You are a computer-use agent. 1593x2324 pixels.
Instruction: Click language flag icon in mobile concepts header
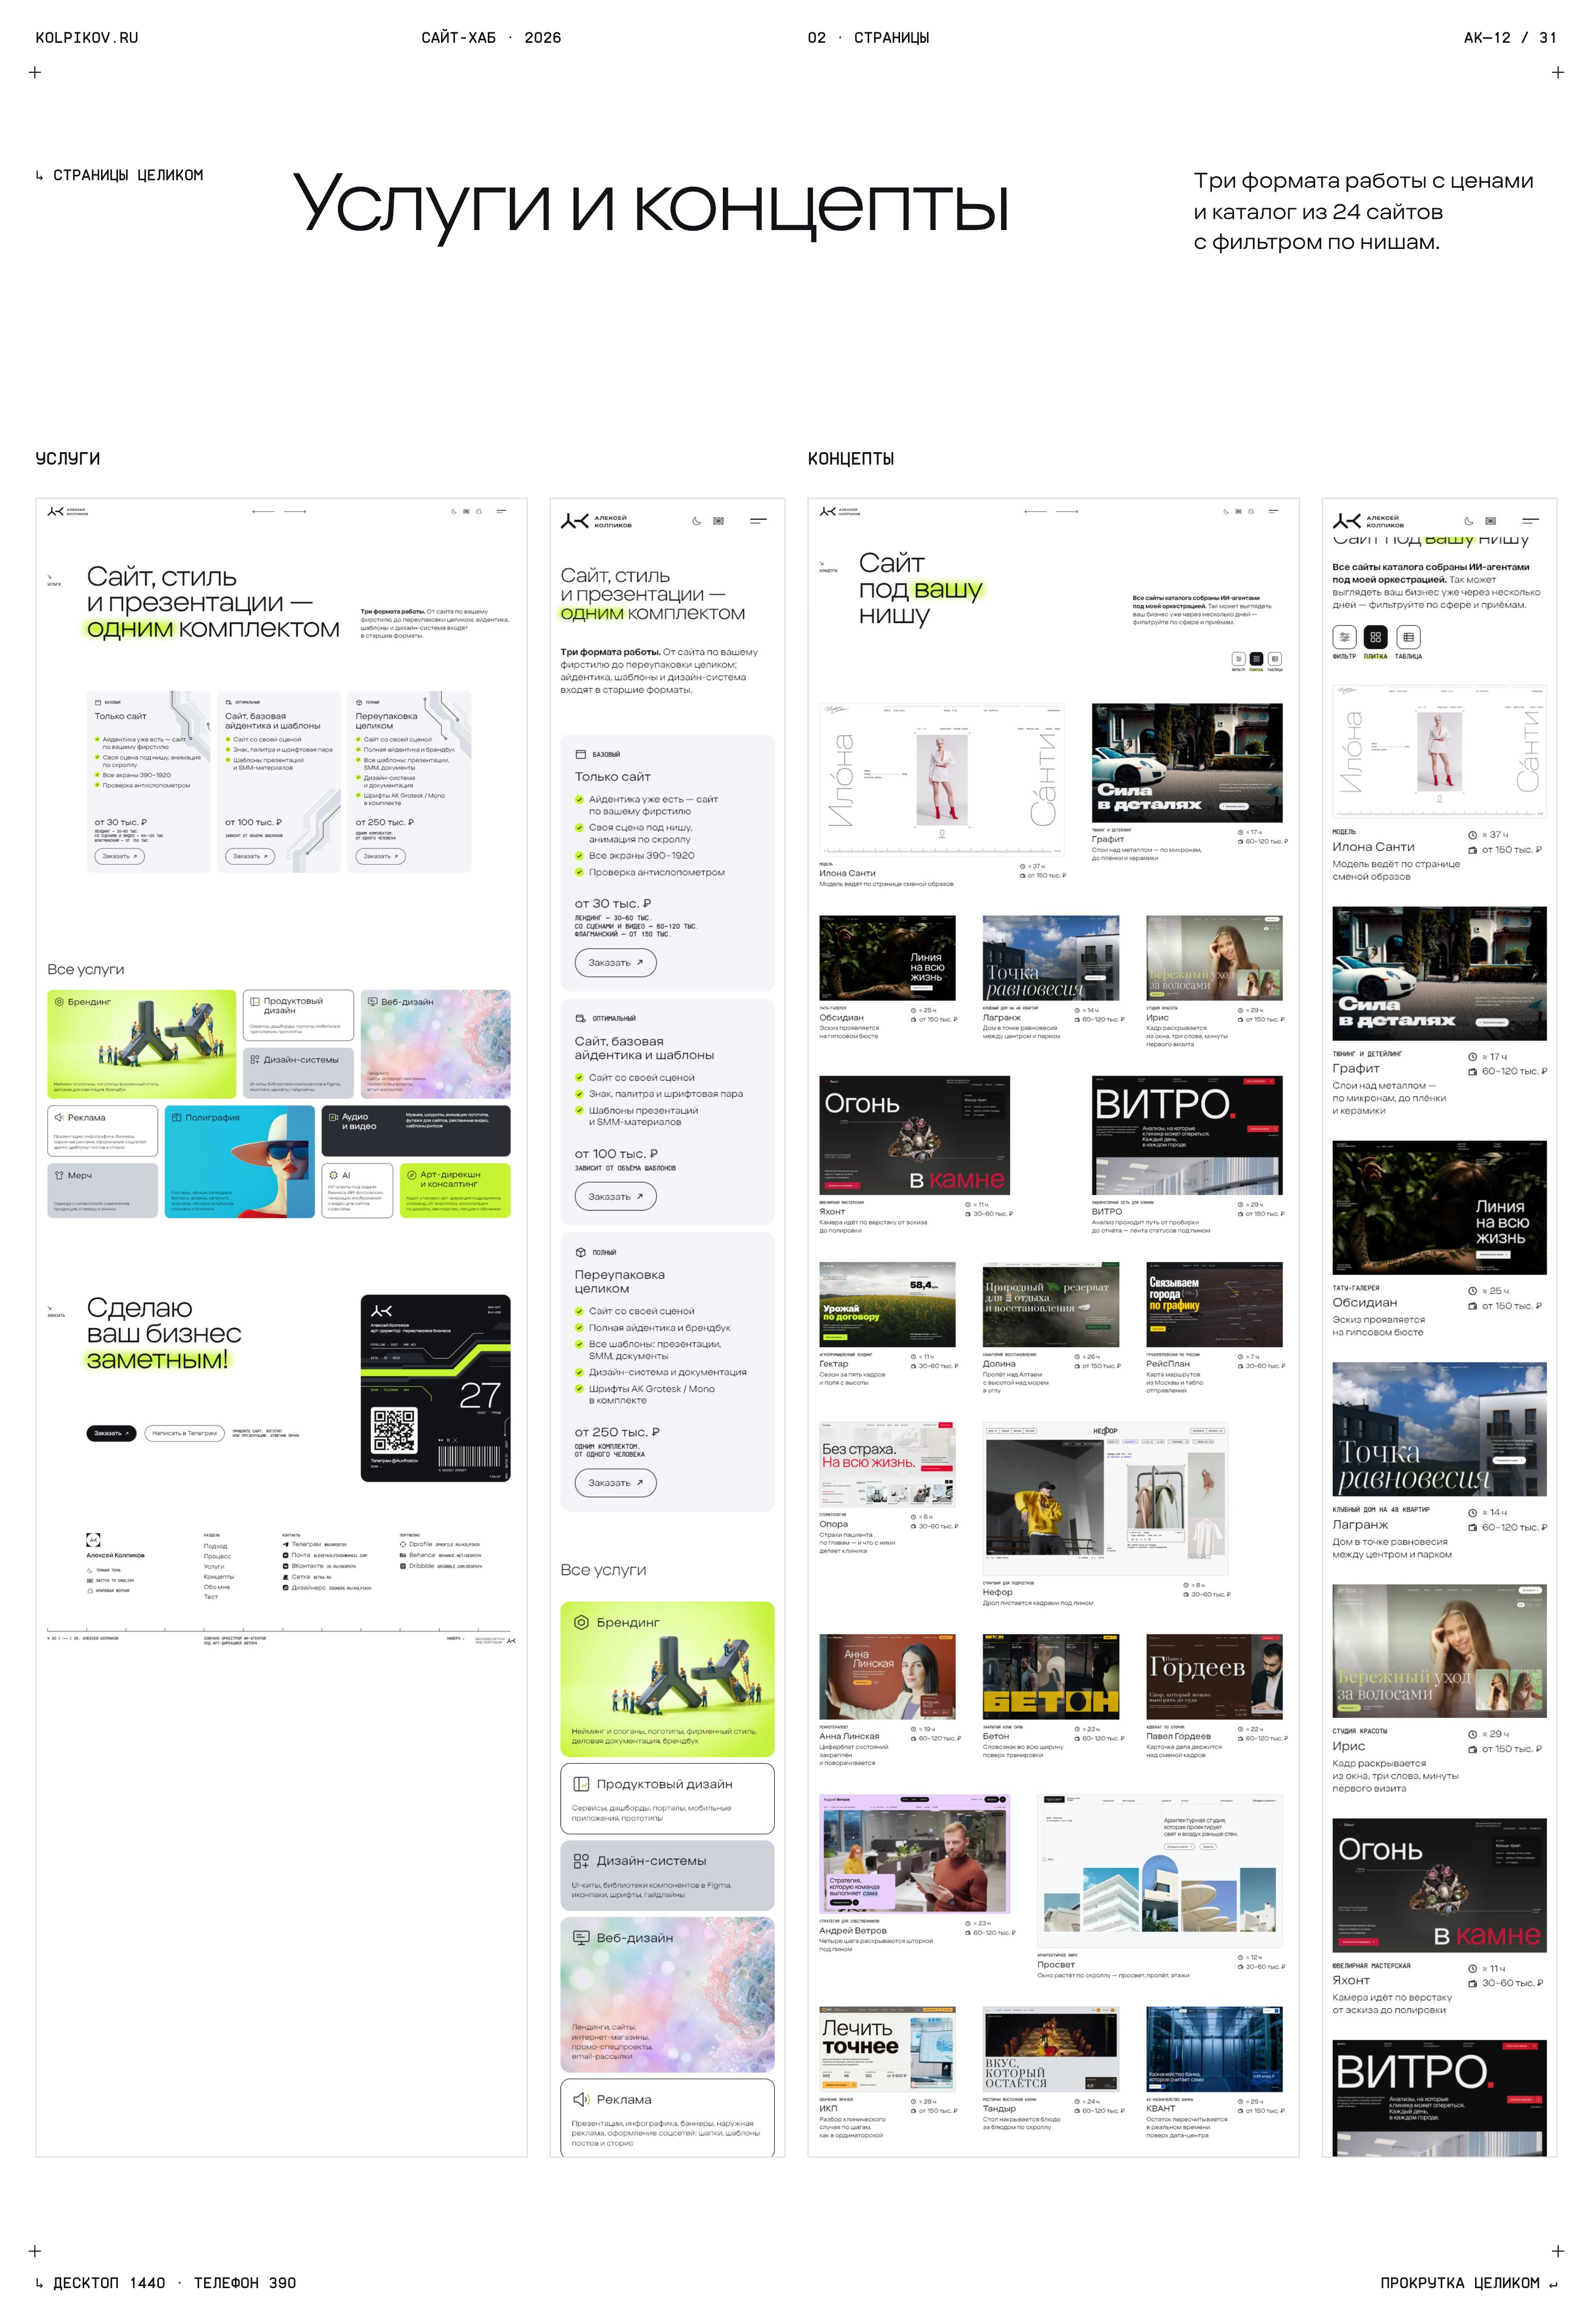tap(1490, 521)
